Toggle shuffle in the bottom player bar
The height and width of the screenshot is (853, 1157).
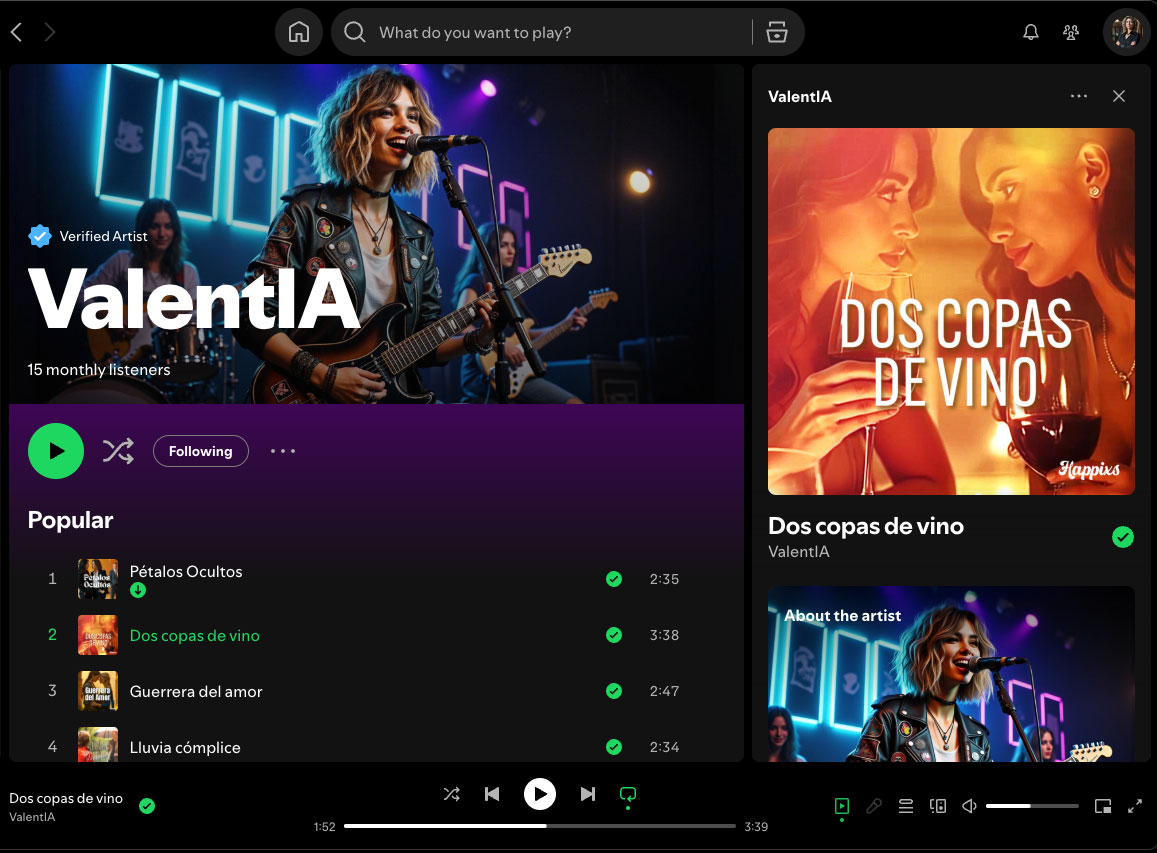pyautogui.click(x=452, y=794)
